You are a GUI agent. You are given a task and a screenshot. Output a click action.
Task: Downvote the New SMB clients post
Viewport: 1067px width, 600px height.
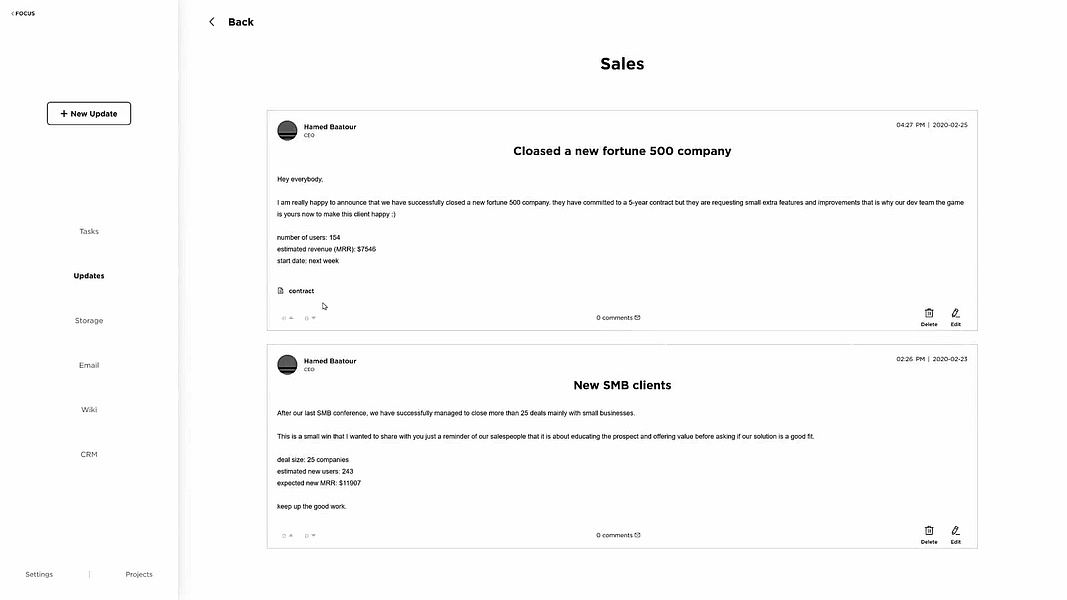click(x=310, y=535)
